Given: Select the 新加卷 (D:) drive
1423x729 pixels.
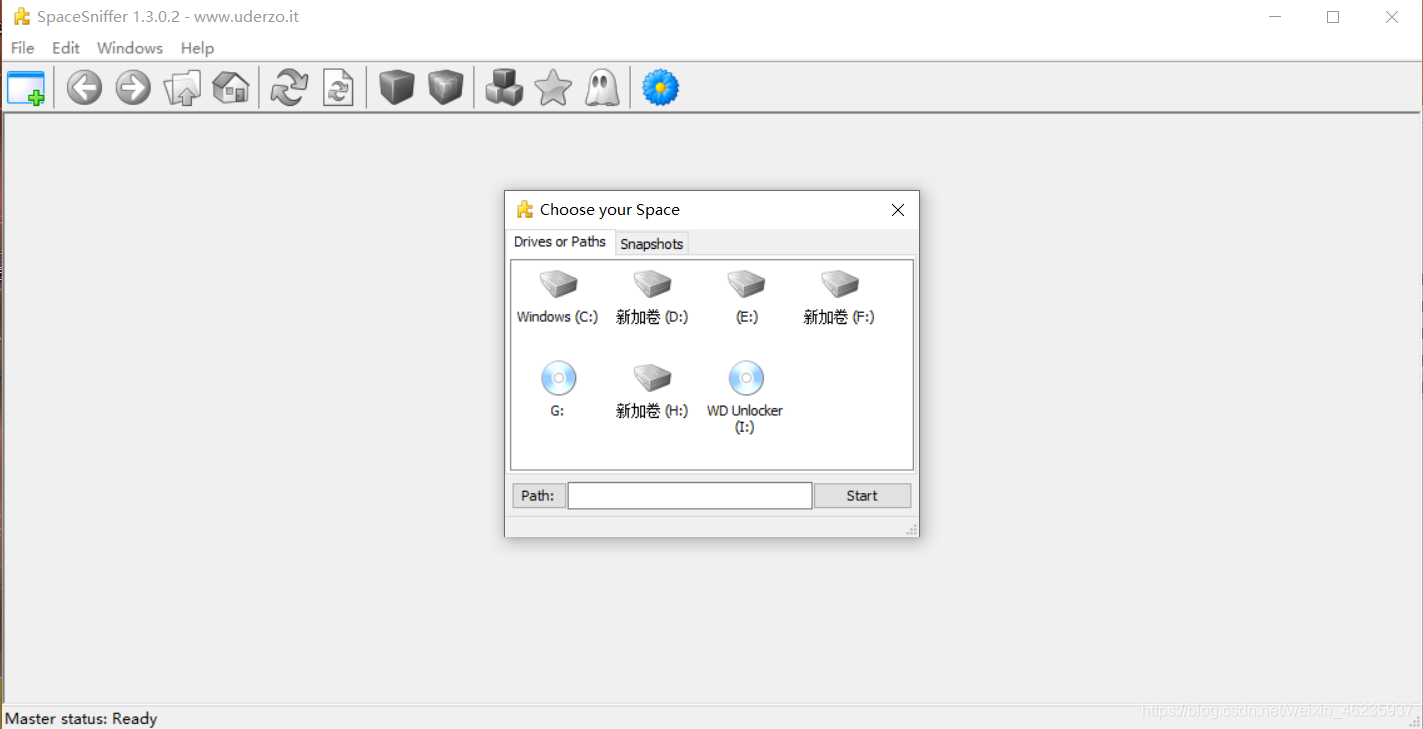Looking at the screenshot, I should tap(652, 297).
